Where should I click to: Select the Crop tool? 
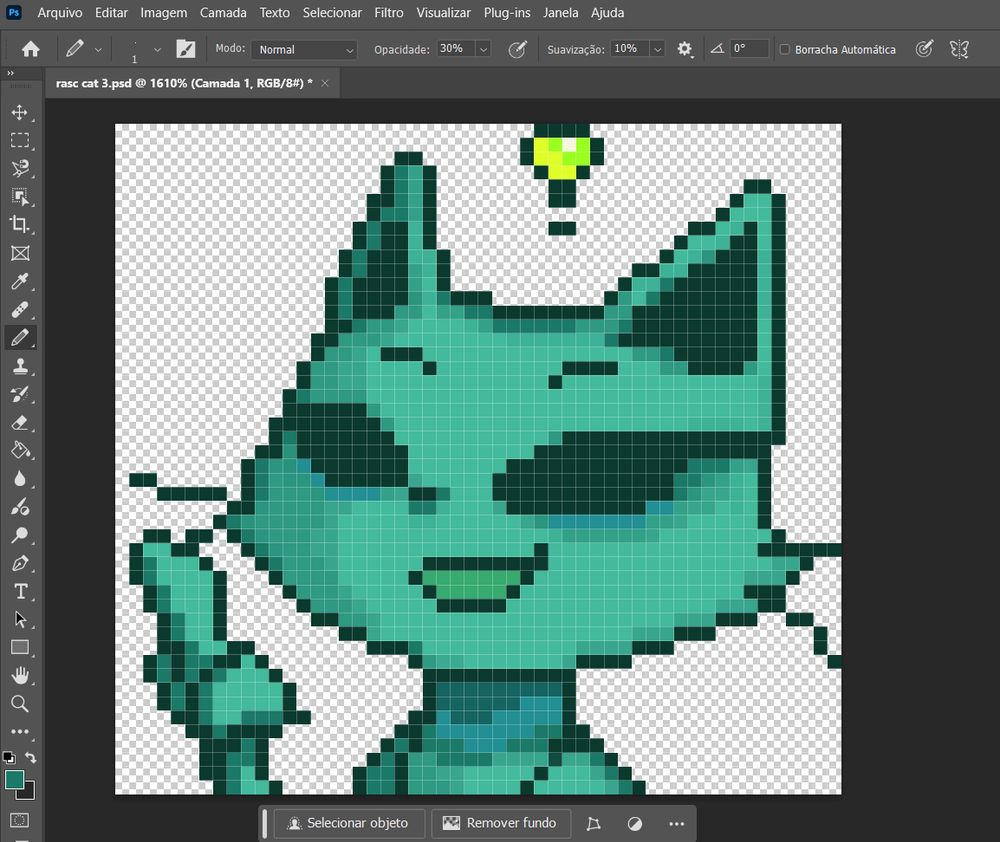tap(20, 225)
